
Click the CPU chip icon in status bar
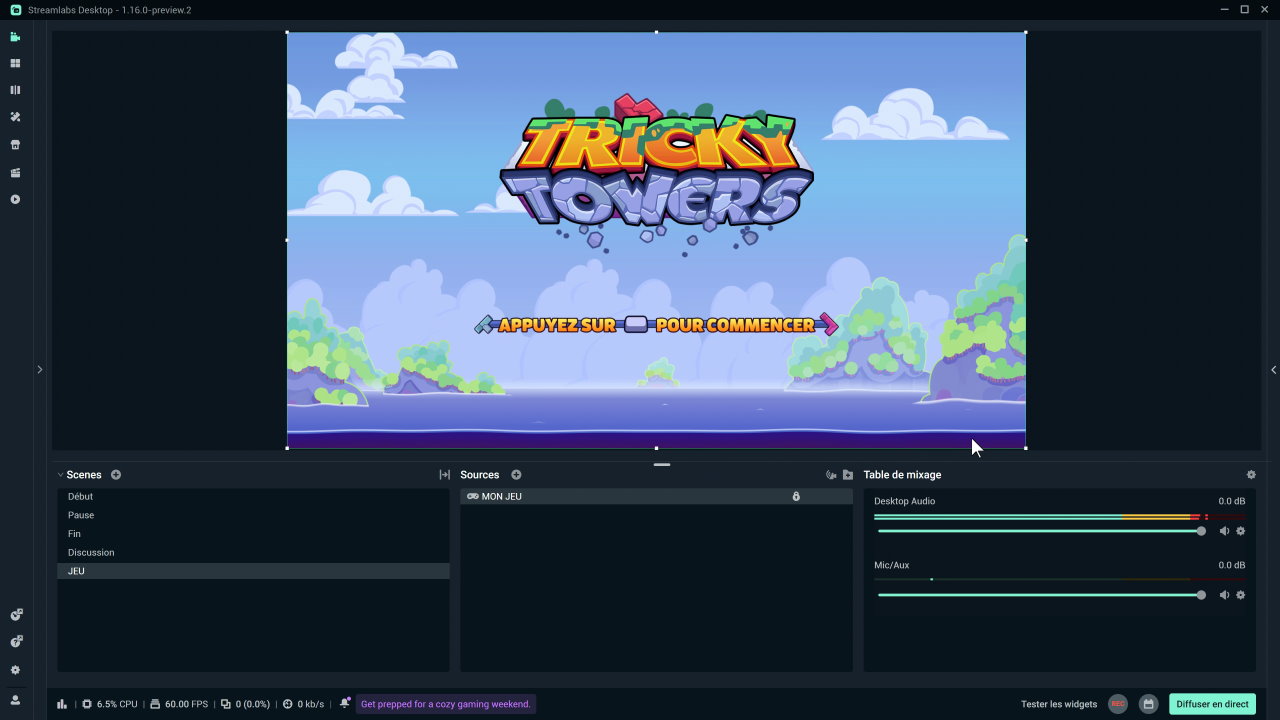click(87, 704)
